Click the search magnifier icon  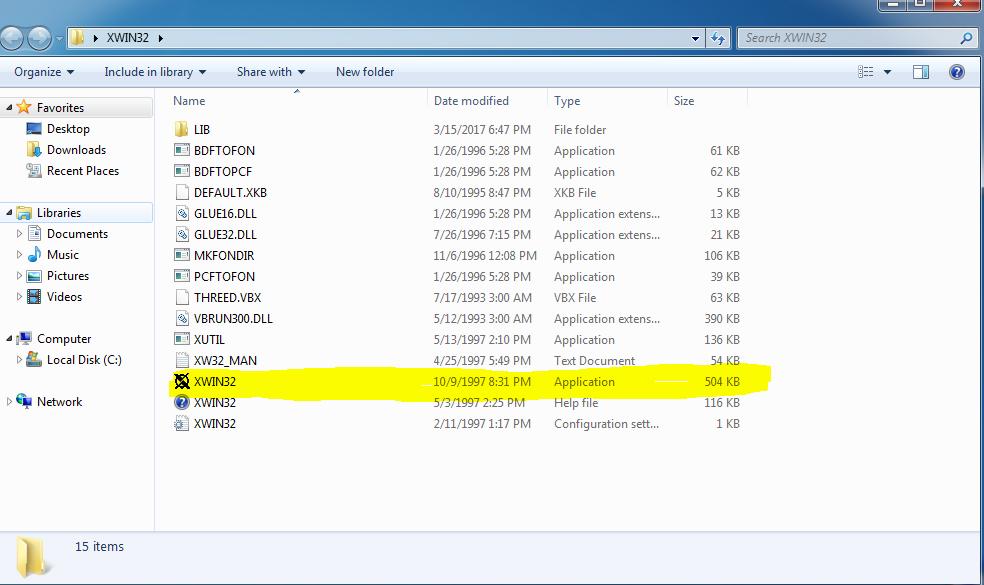966,38
